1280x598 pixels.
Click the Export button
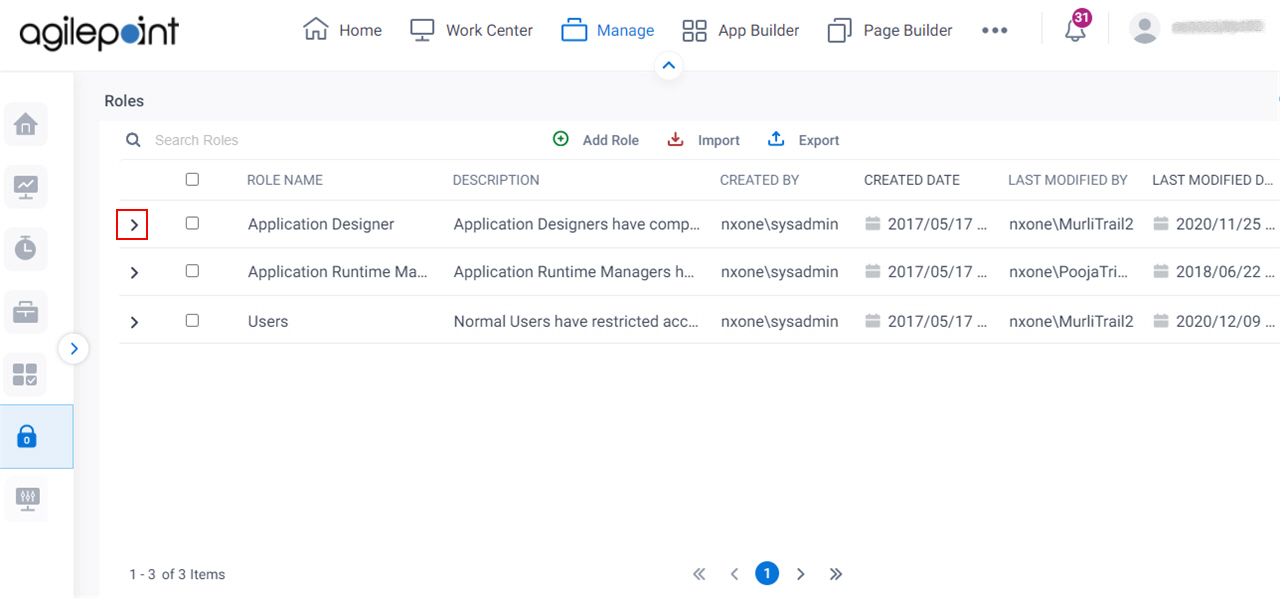(804, 140)
